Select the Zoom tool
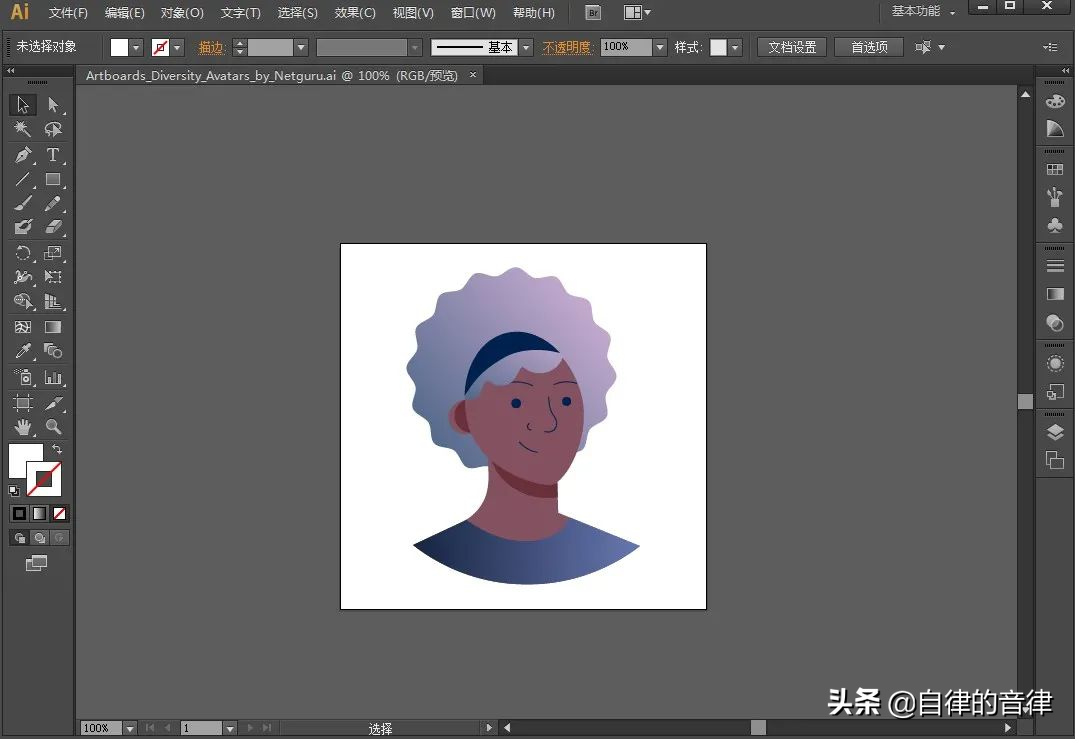The height and width of the screenshot is (739, 1075). coord(53,427)
